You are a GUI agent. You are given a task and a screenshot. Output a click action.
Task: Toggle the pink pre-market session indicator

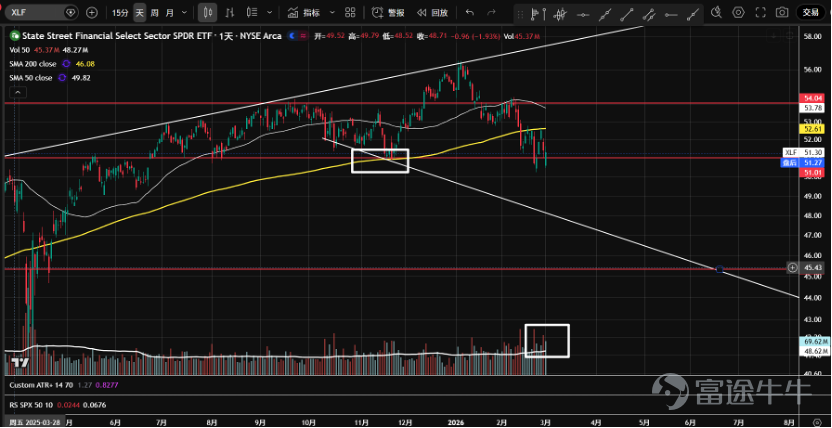click(x=302, y=36)
